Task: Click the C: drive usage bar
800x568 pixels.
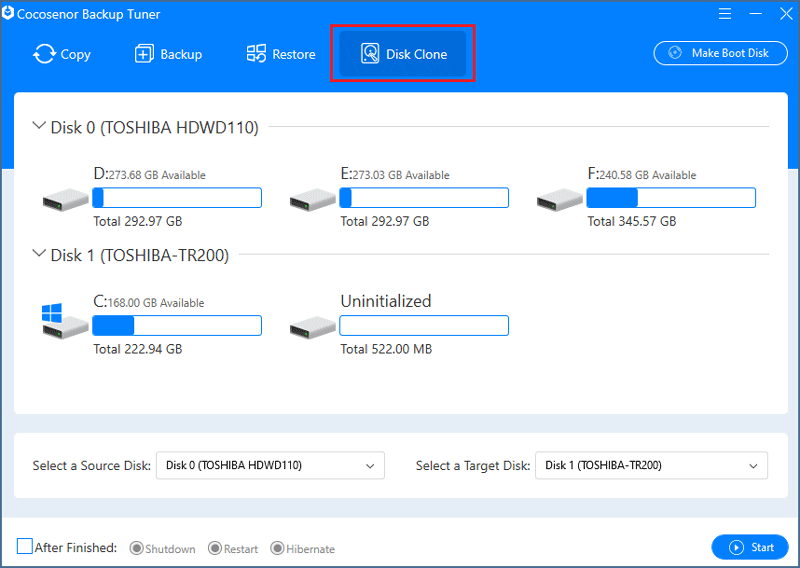Action: pyautogui.click(x=177, y=326)
